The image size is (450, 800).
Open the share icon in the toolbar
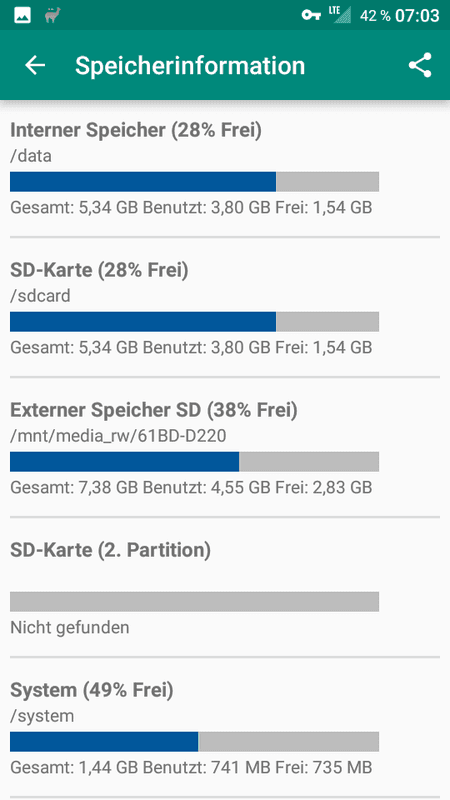(x=420, y=65)
